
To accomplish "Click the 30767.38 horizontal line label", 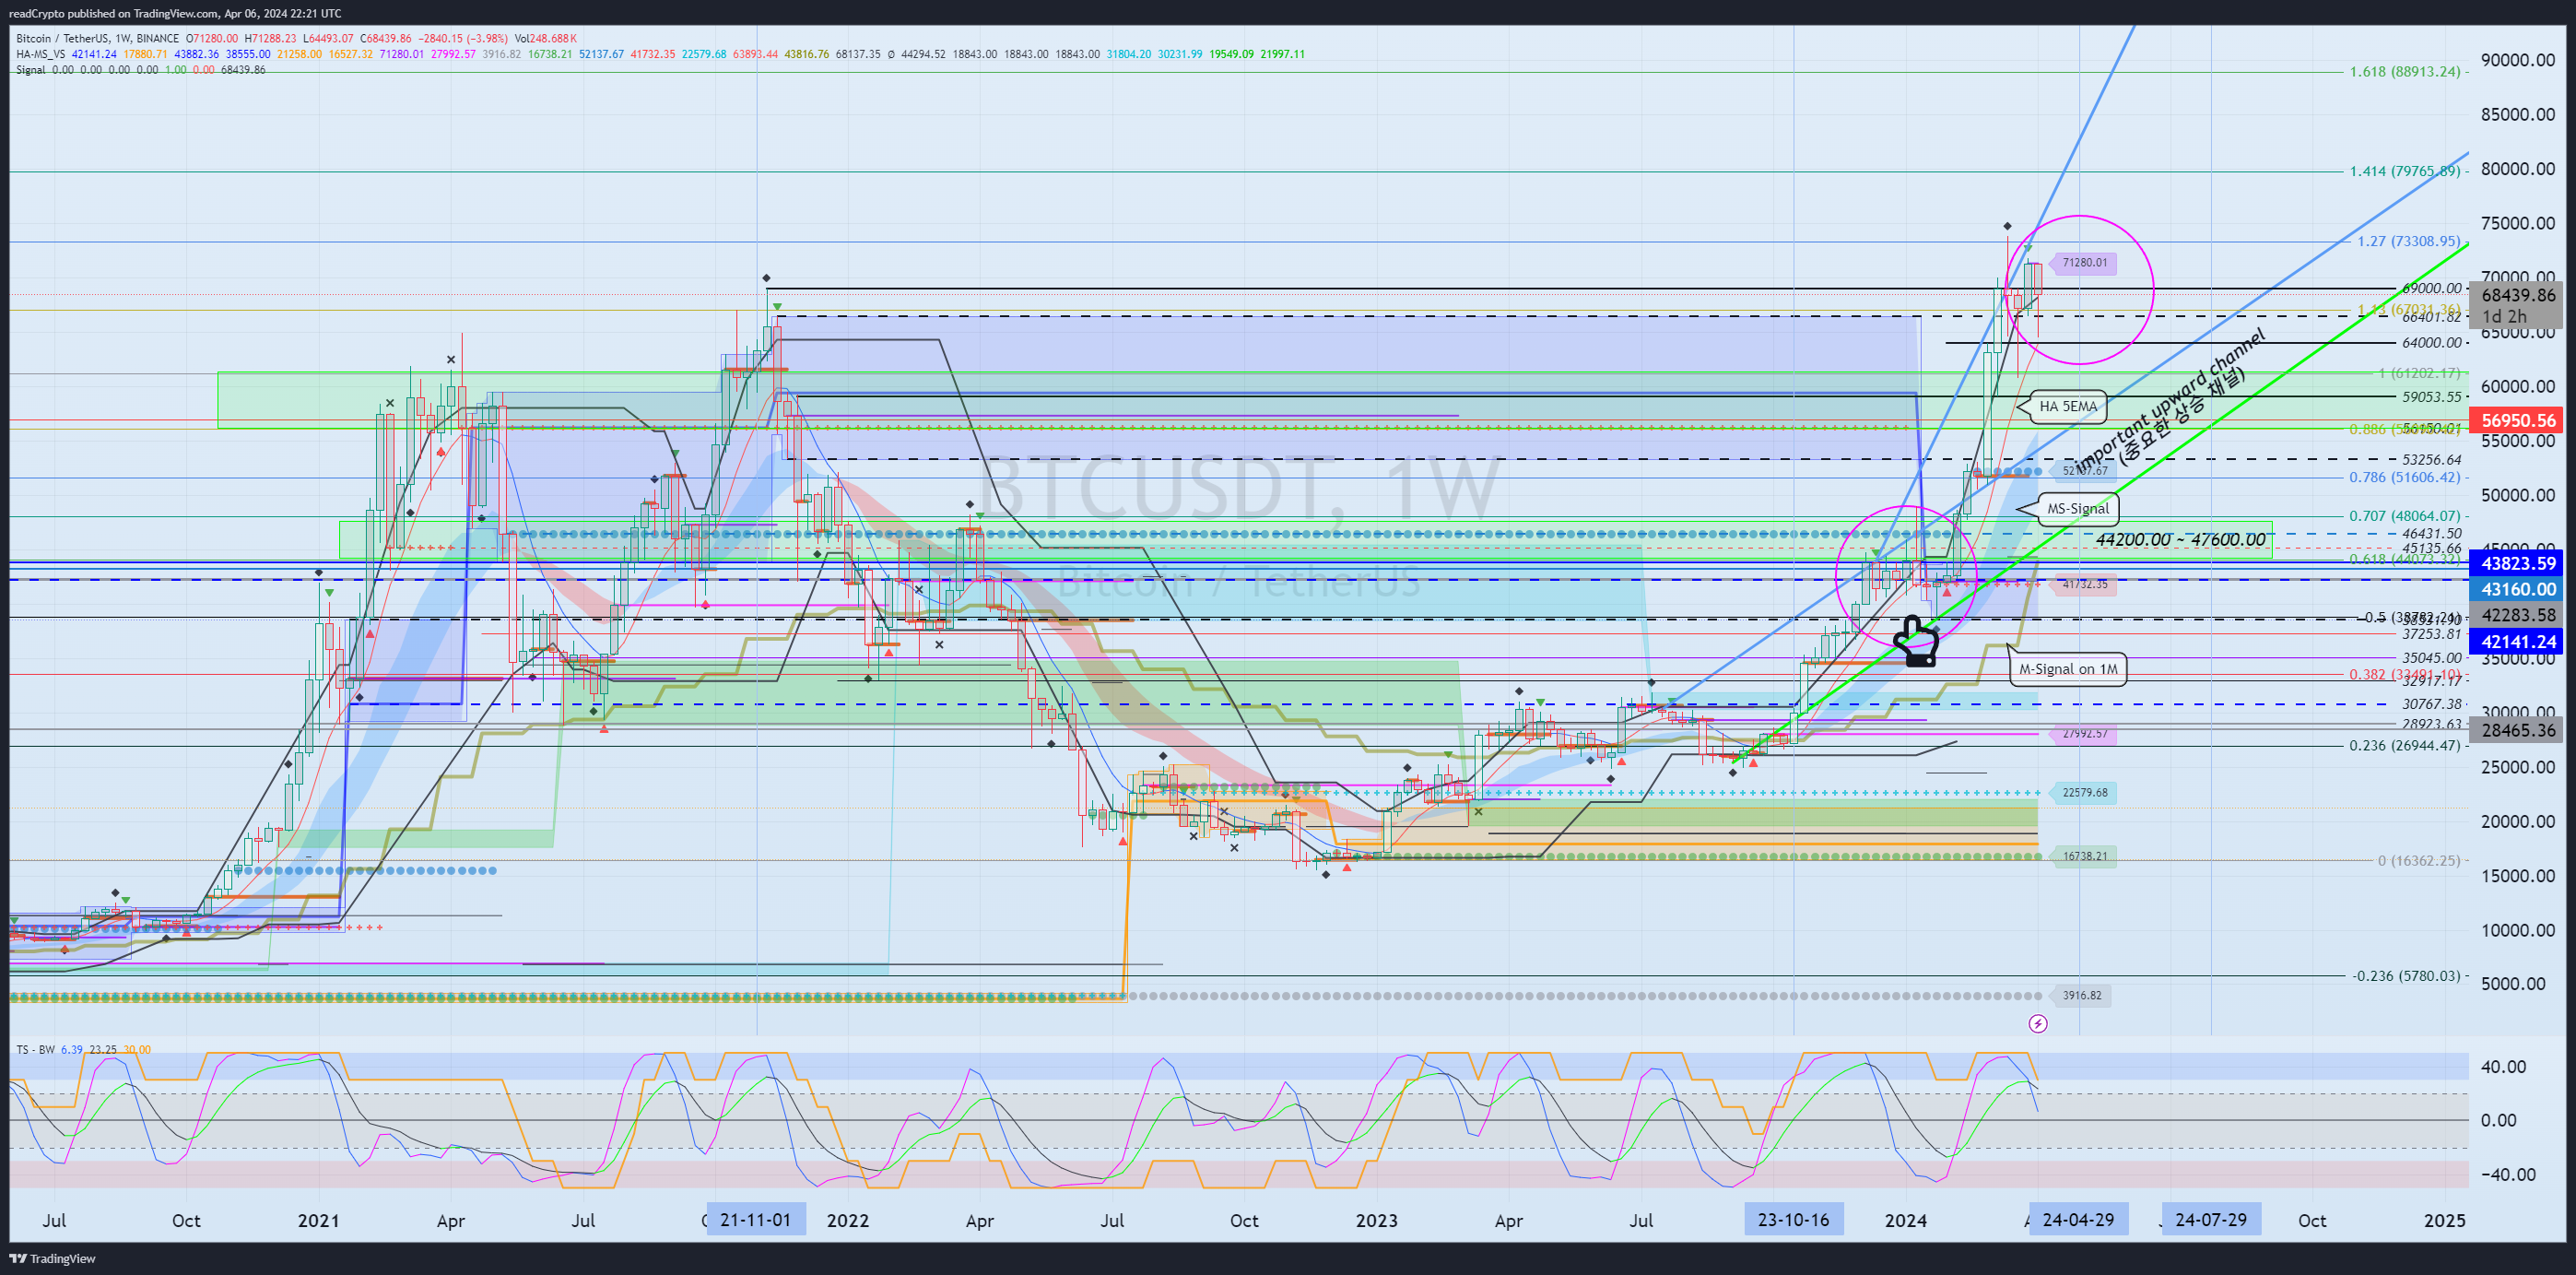I will pyautogui.click(x=2431, y=704).
